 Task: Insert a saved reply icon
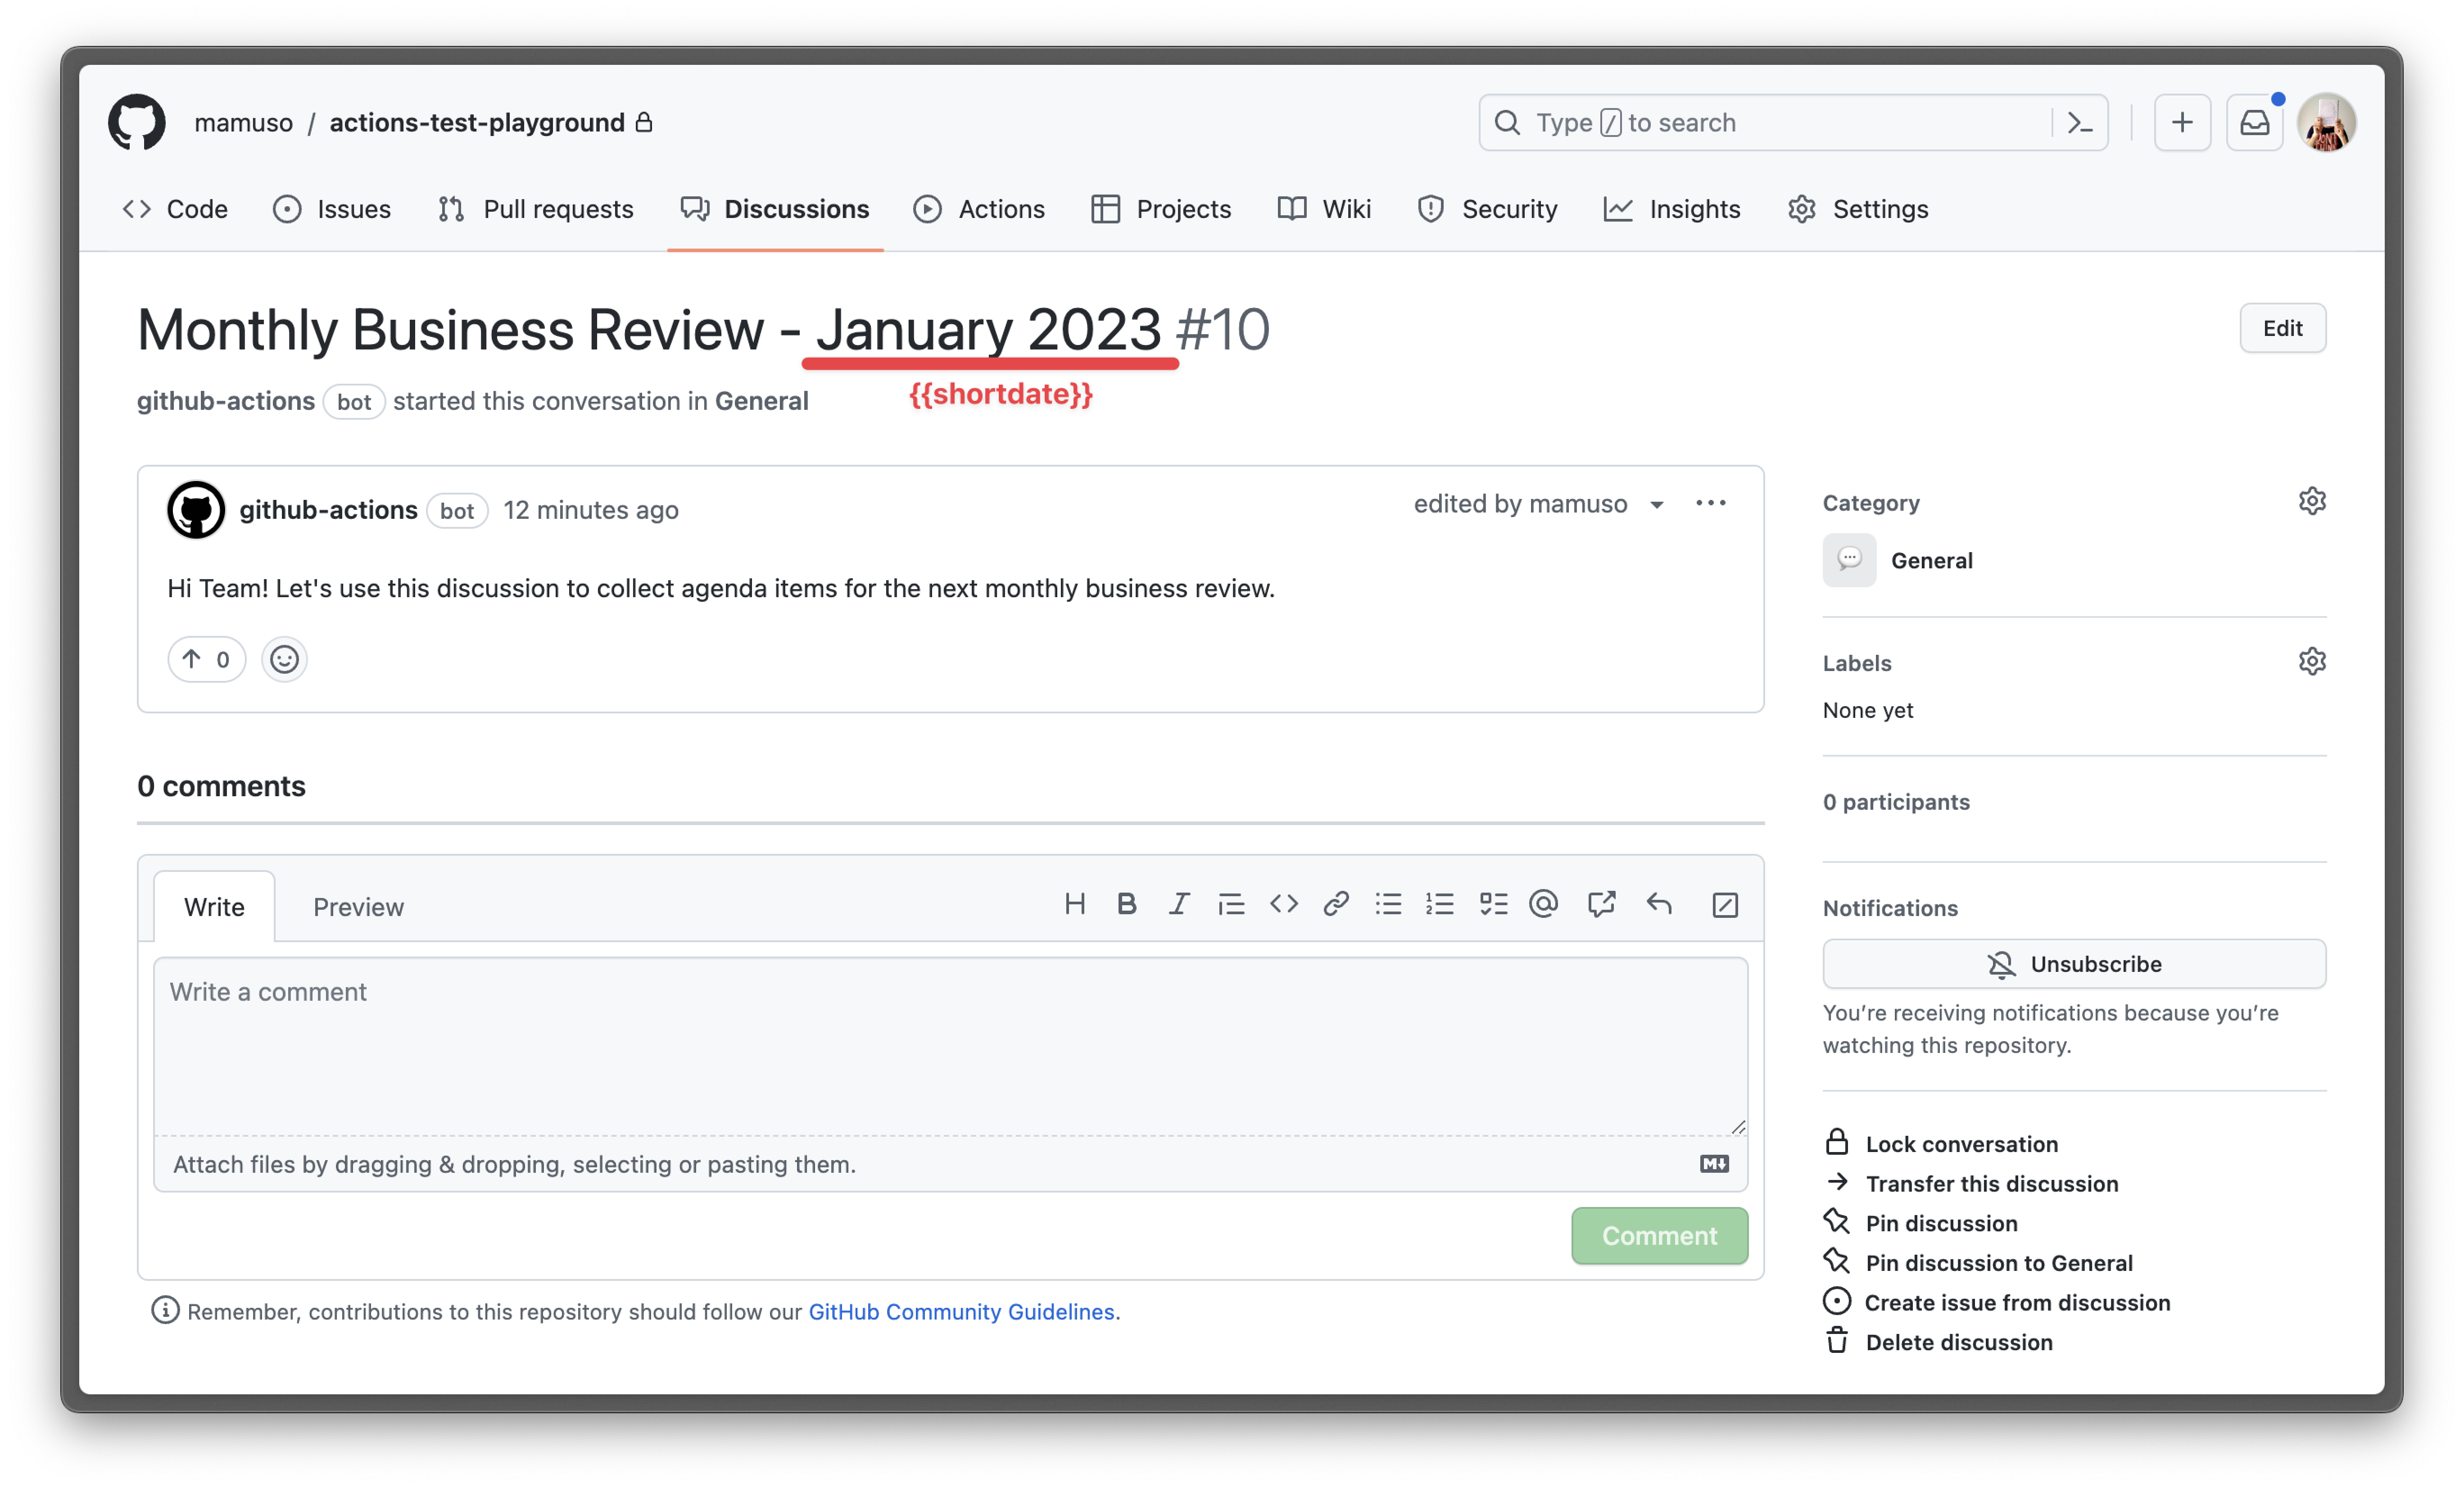[x=1659, y=905]
